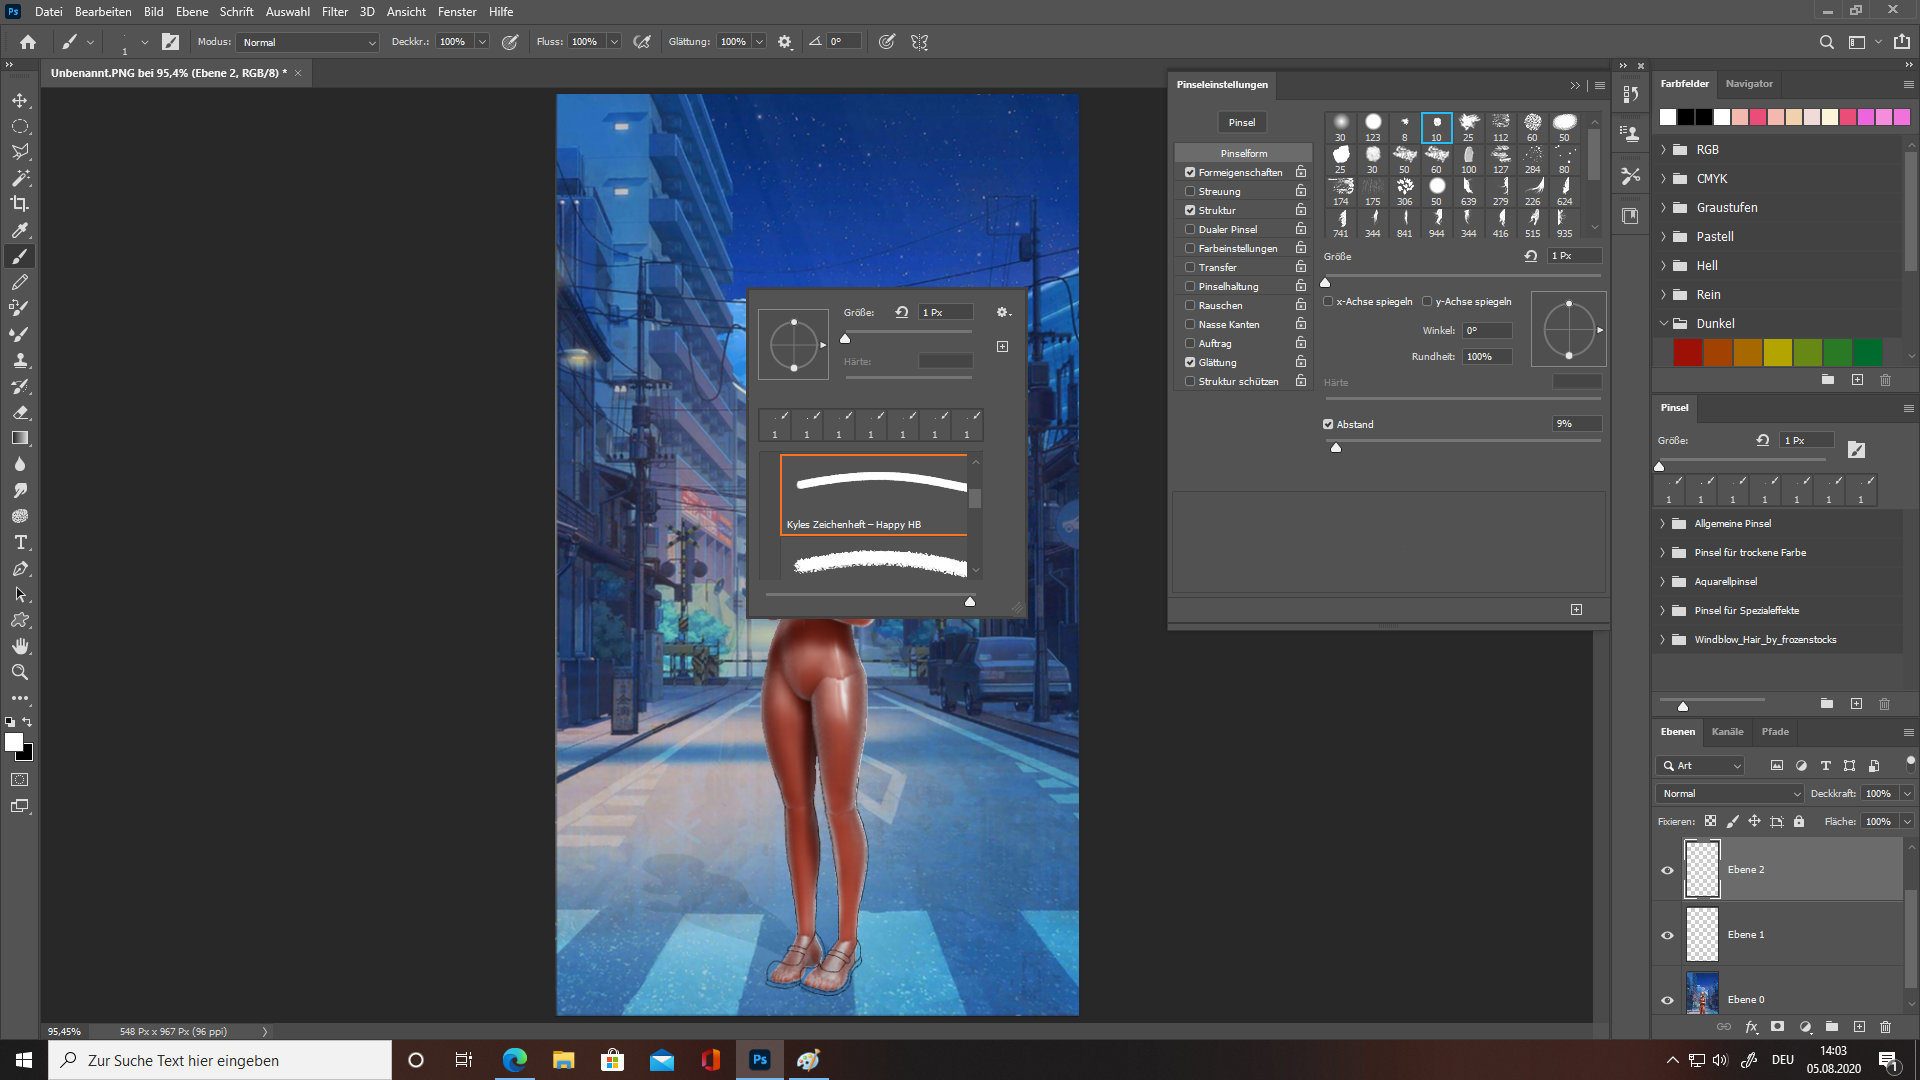
Task: Select the Polygonal Lasso tool
Action: [20, 152]
